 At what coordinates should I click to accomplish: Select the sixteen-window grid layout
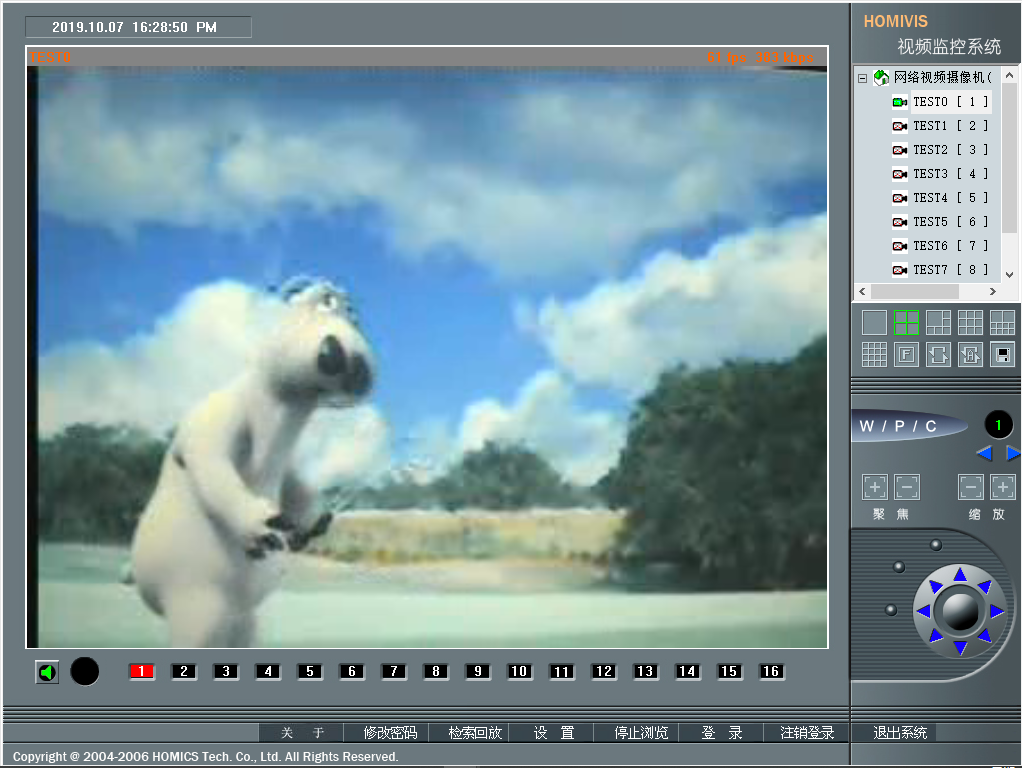pos(874,355)
